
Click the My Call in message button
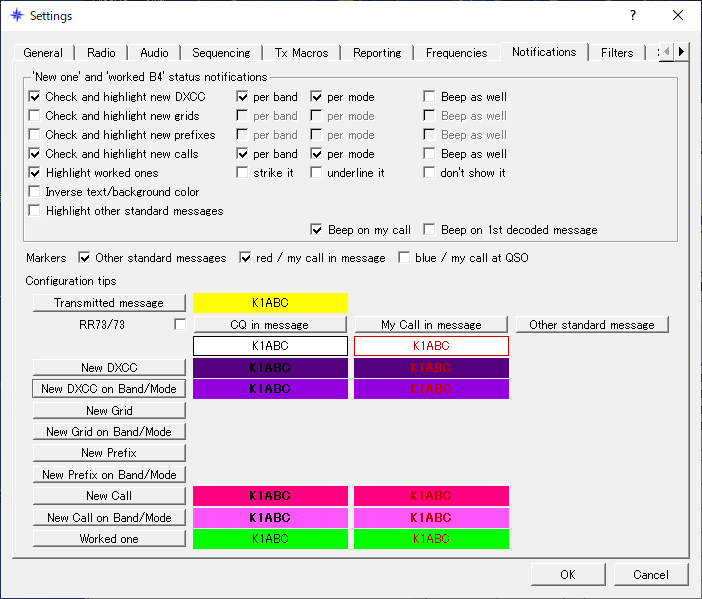[x=431, y=325]
